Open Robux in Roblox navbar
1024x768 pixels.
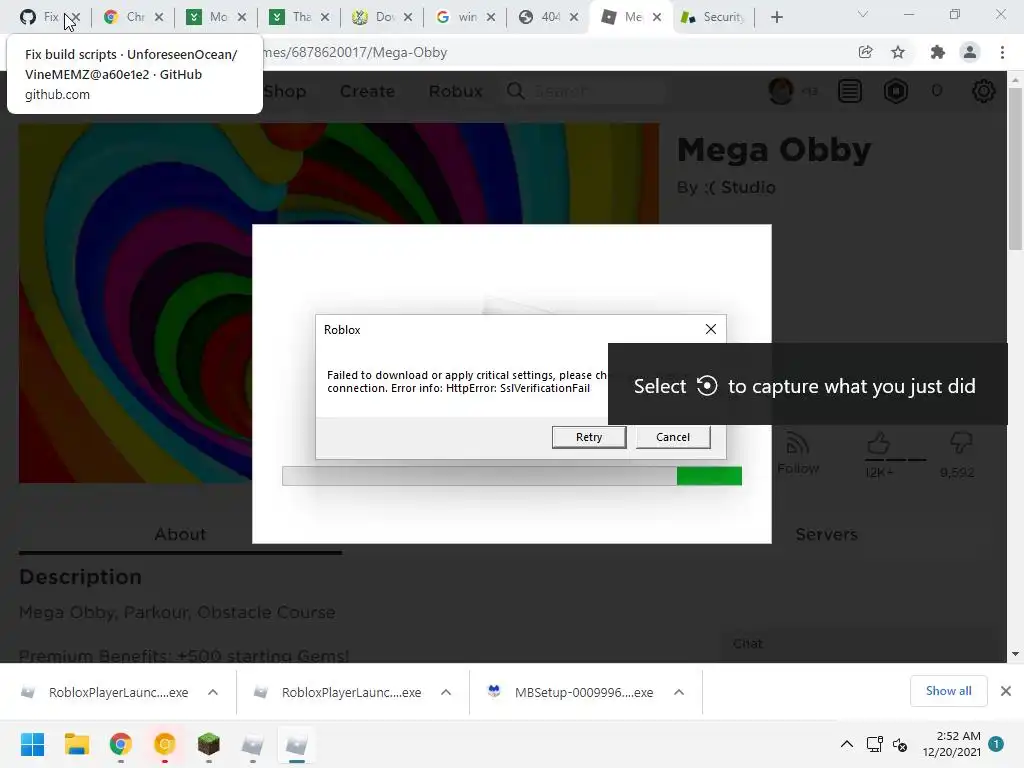[x=455, y=91]
